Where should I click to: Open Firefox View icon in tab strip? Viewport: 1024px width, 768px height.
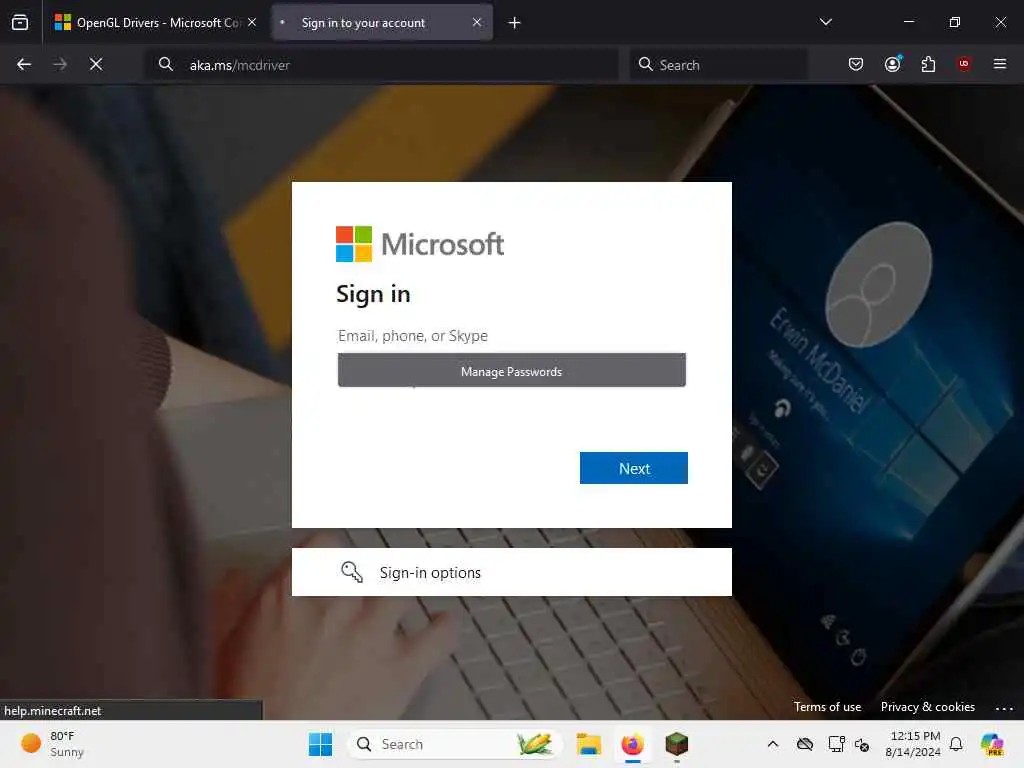[20, 22]
